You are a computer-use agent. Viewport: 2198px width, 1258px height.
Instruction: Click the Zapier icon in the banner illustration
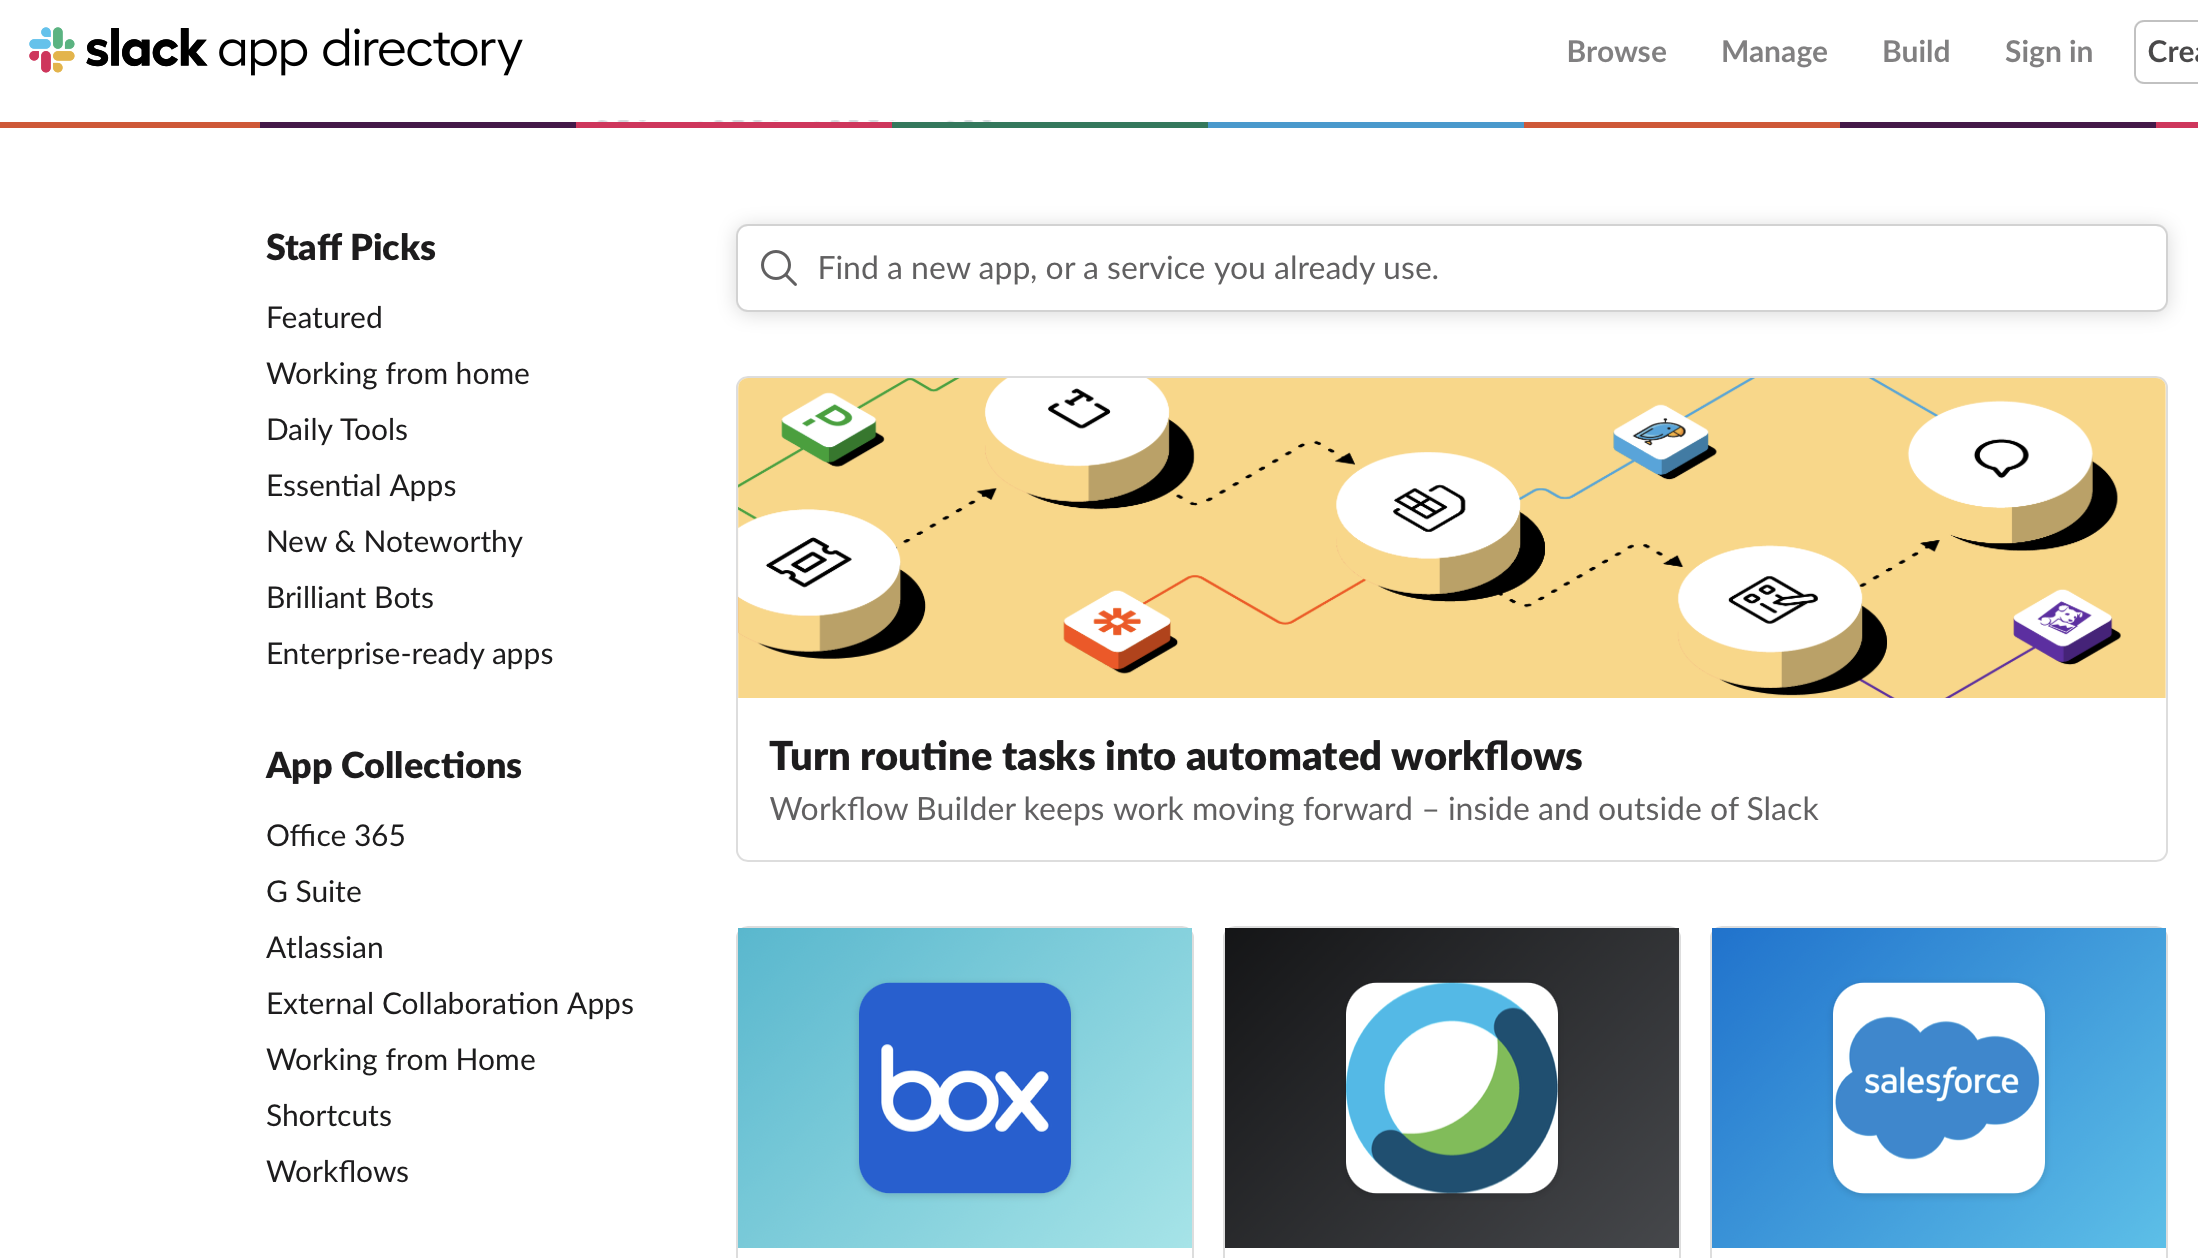click(1116, 628)
